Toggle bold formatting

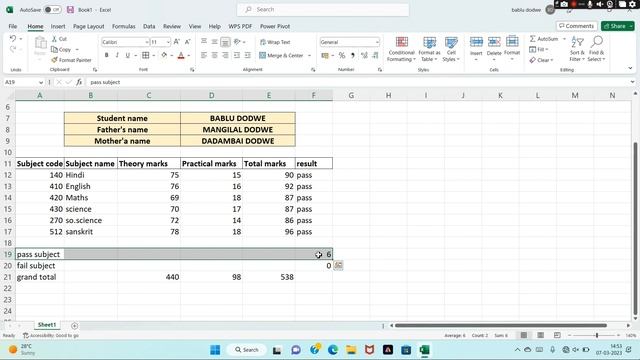click(107, 55)
